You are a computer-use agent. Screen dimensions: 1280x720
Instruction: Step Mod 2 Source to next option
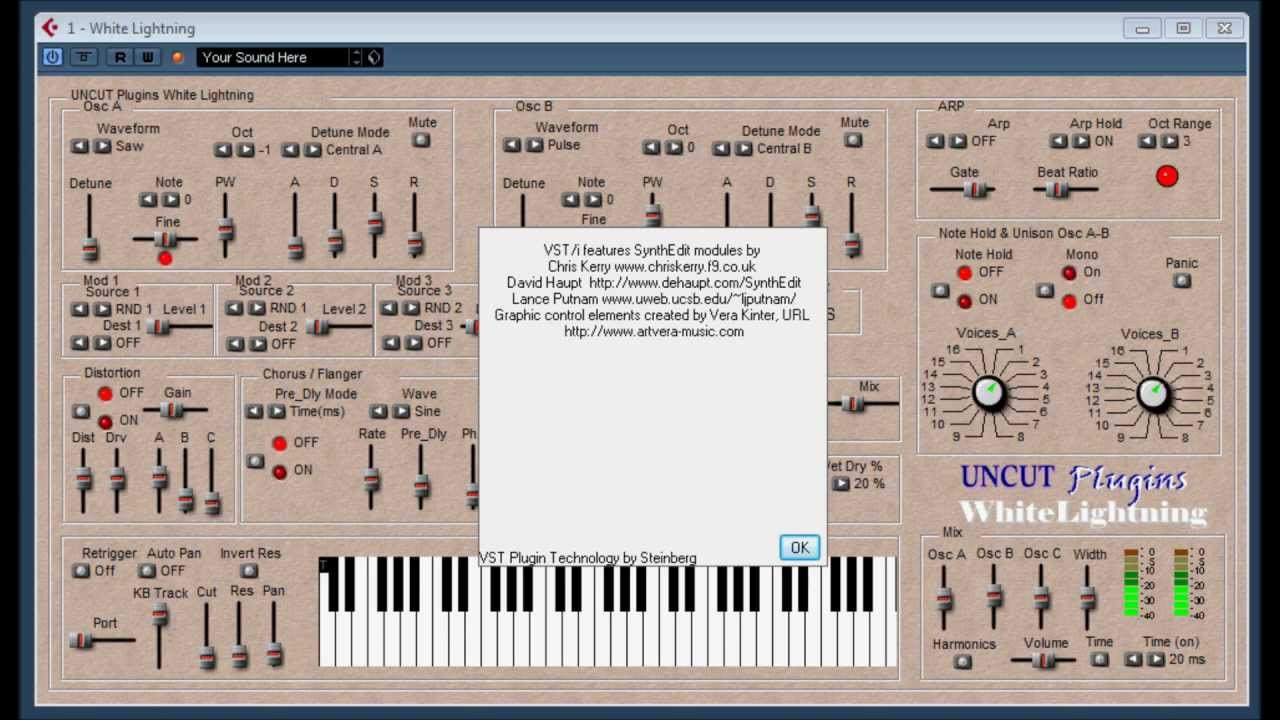pos(257,308)
